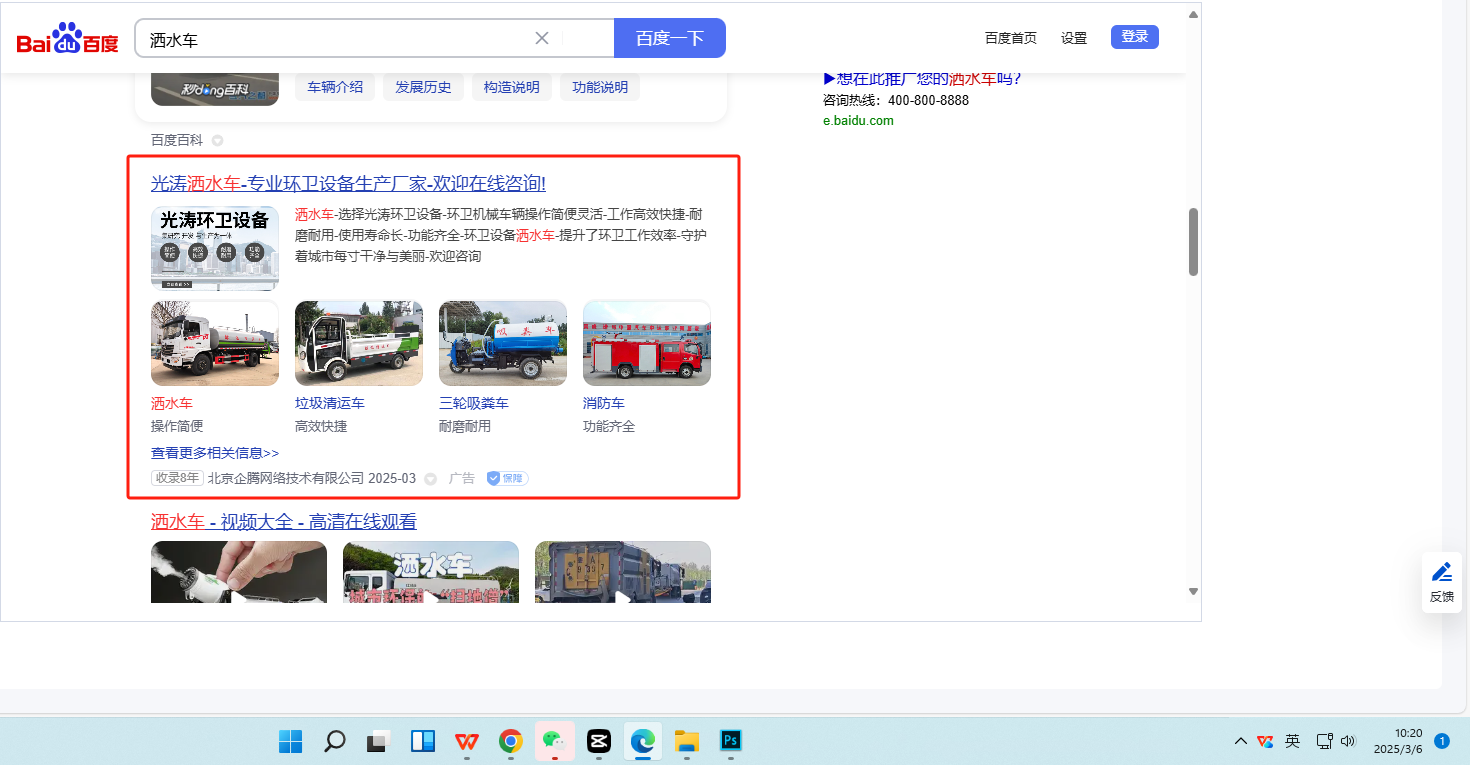
Task: Open the 垃圾清运车 product image
Action: click(359, 343)
